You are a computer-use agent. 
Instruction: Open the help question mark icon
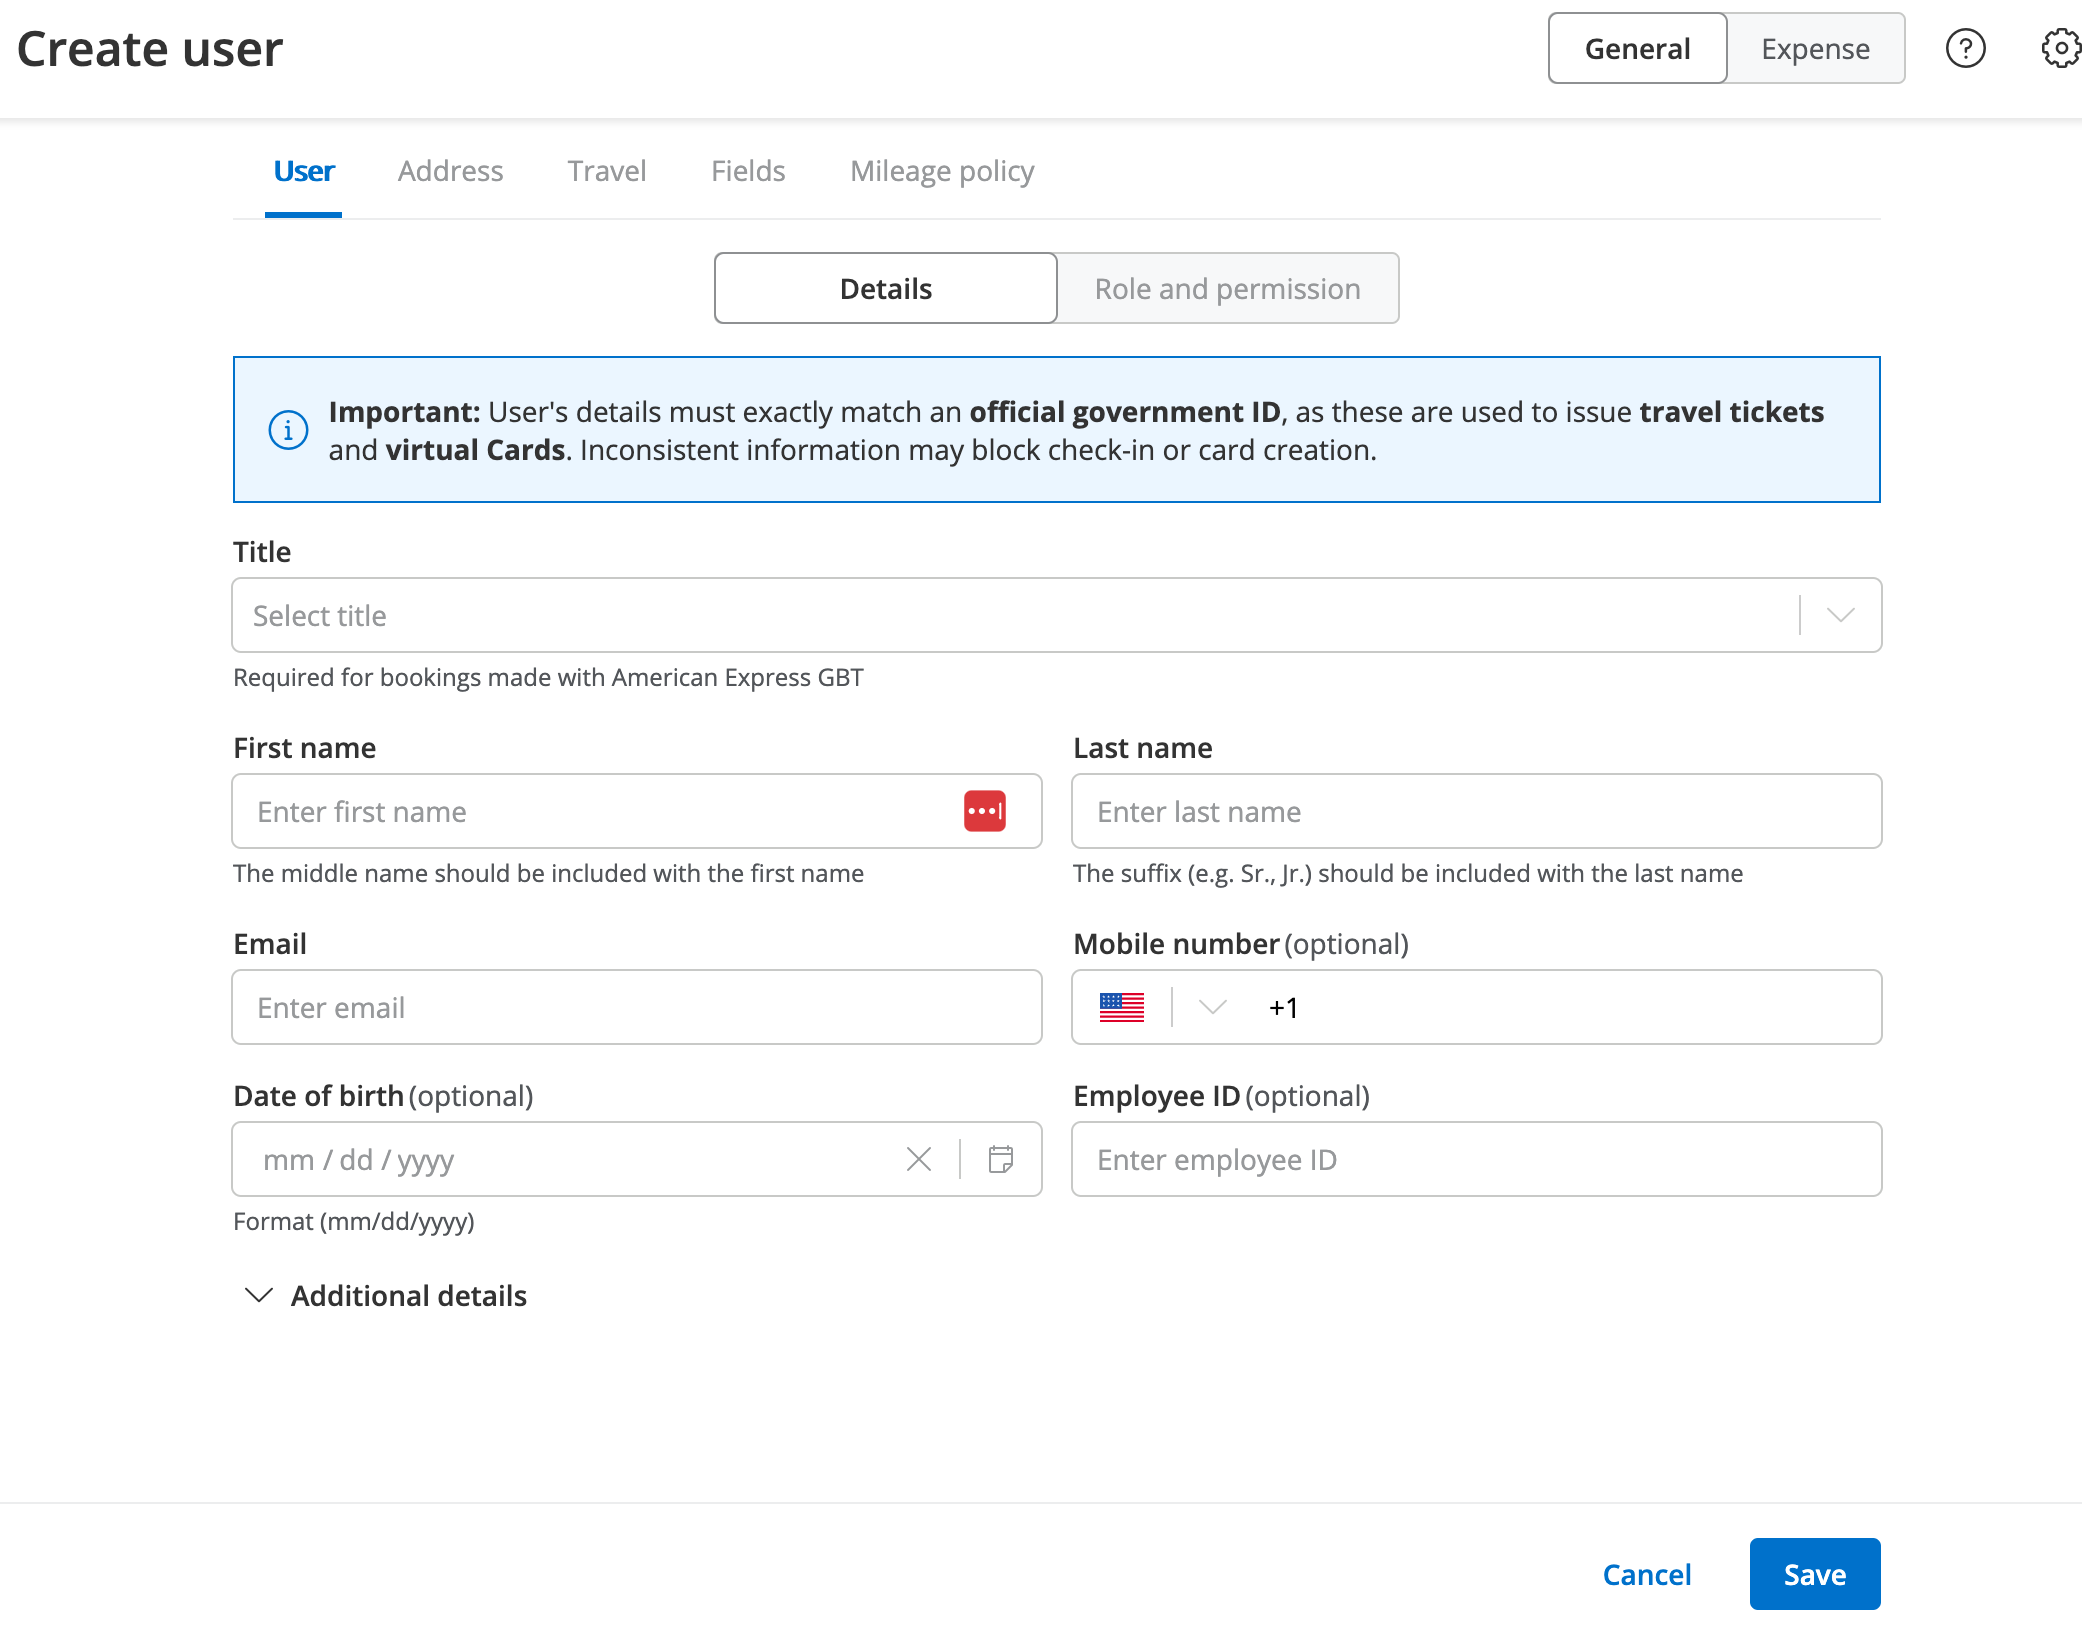click(1965, 48)
